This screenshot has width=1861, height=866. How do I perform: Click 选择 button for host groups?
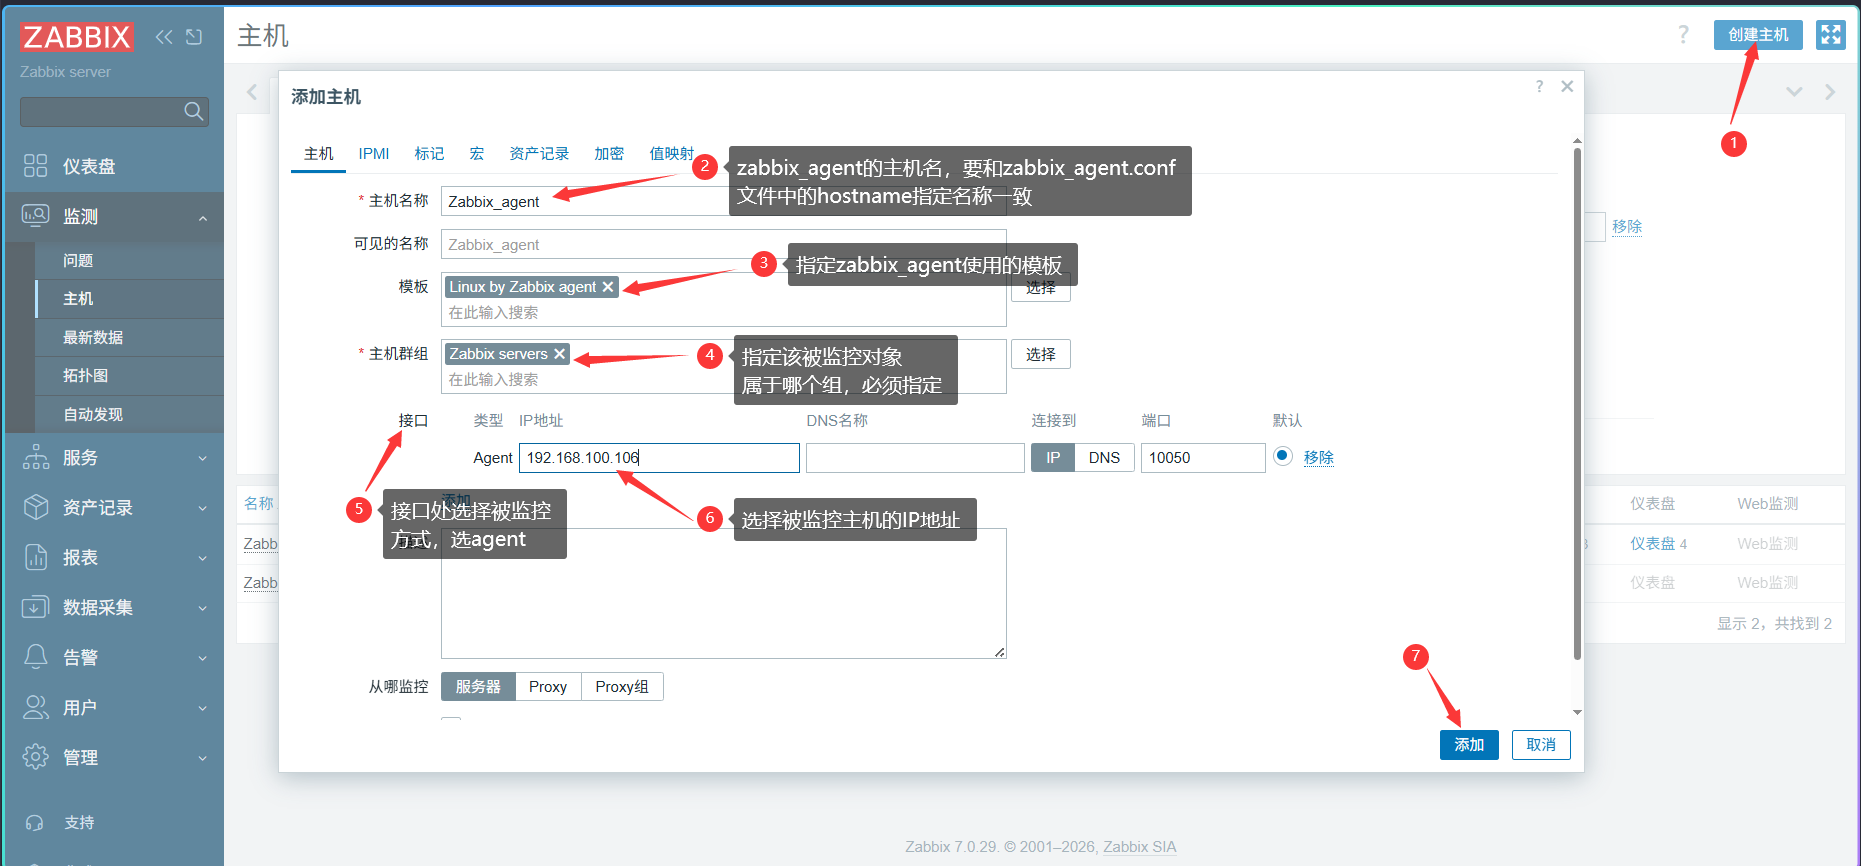click(x=1041, y=355)
